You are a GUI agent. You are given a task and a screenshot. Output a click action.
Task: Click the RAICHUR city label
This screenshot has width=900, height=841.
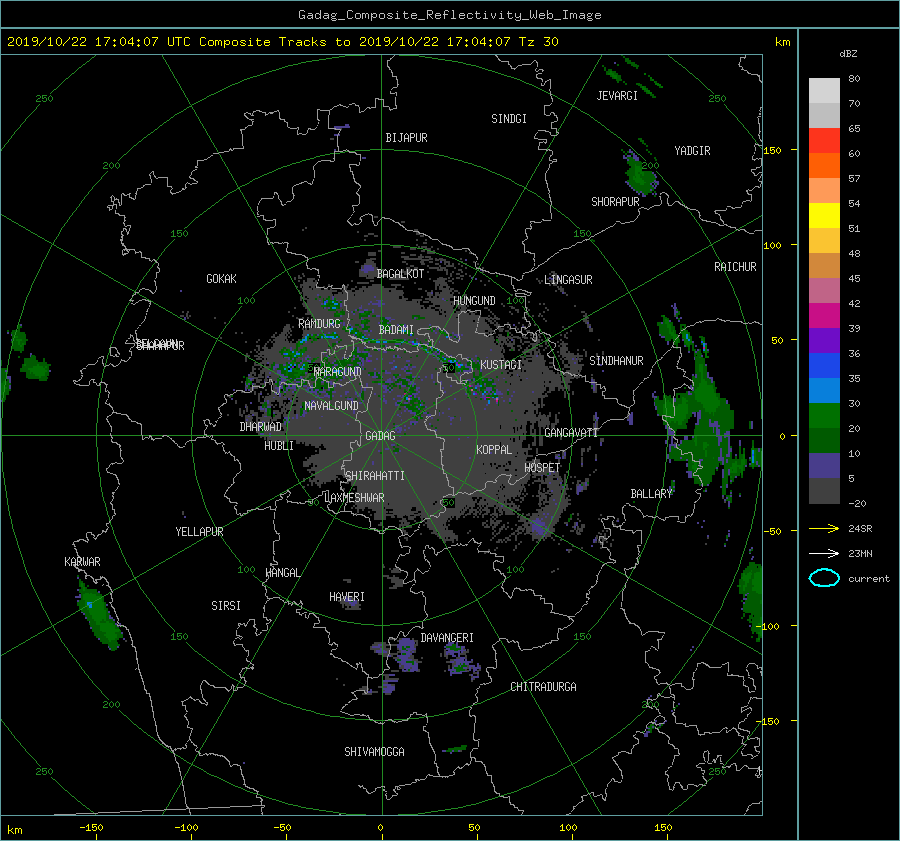(x=735, y=267)
